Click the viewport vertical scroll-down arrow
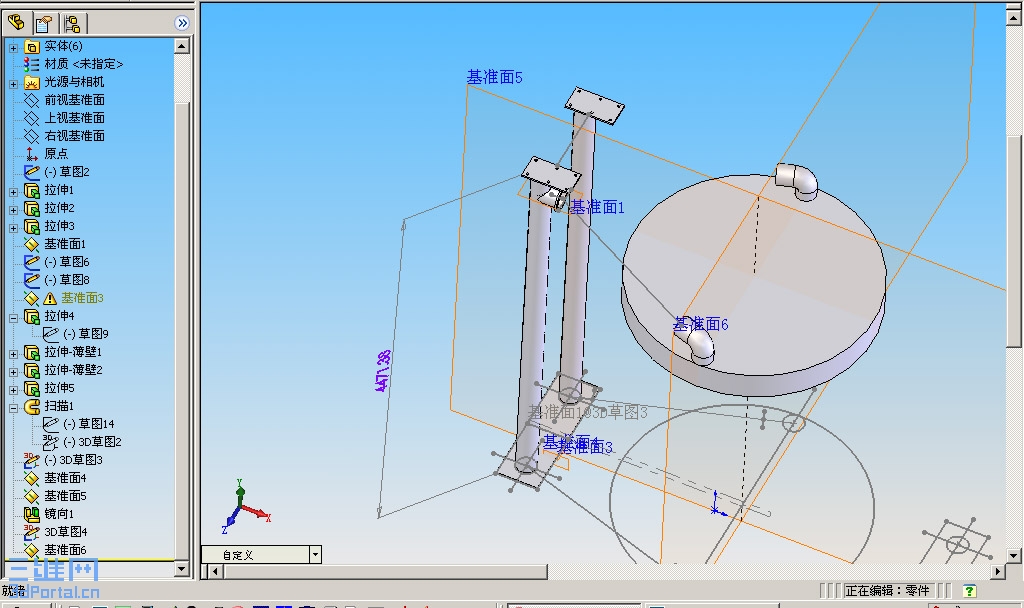1024x608 pixels. point(1014,556)
